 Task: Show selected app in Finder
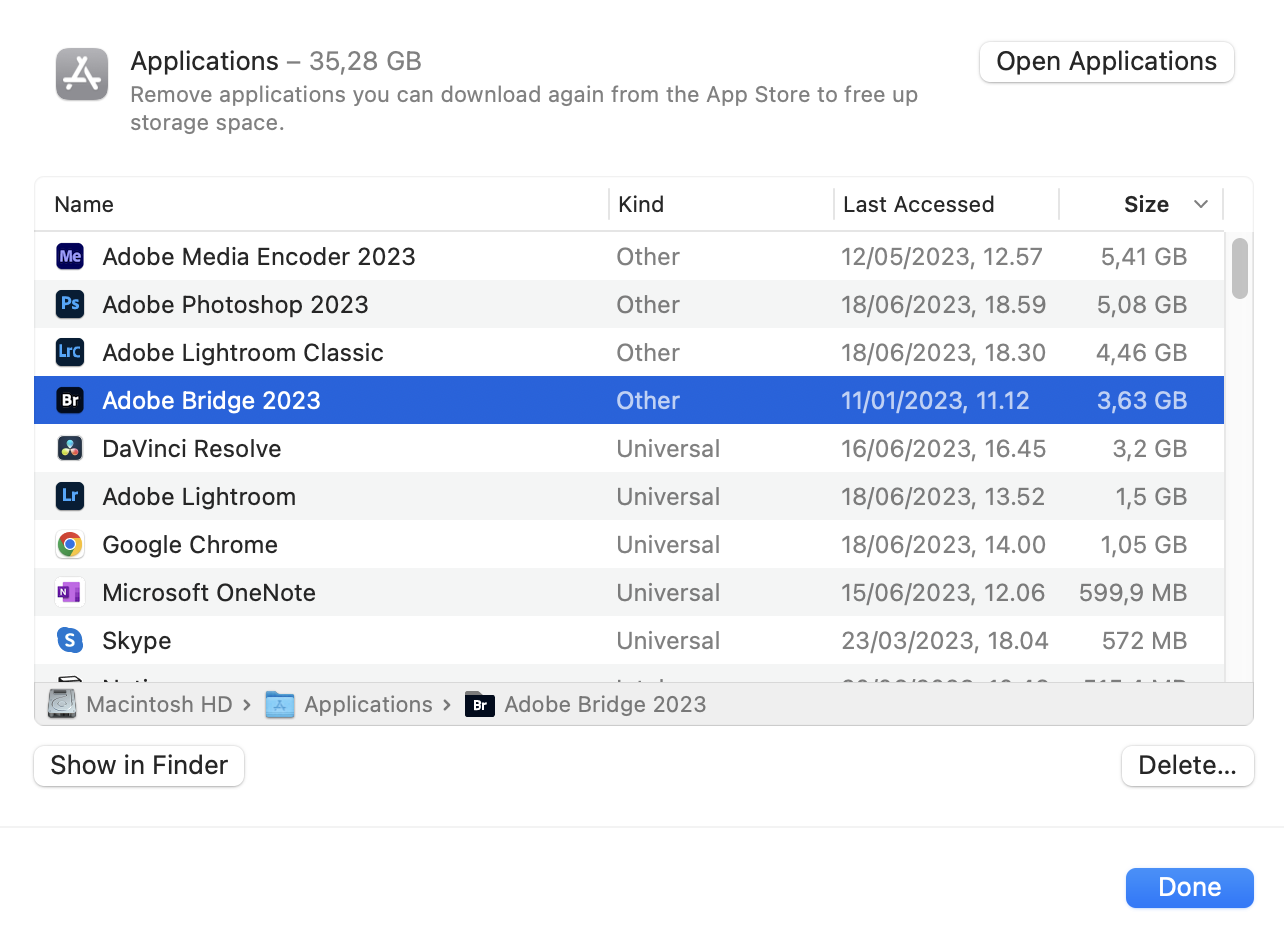click(x=139, y=766)
